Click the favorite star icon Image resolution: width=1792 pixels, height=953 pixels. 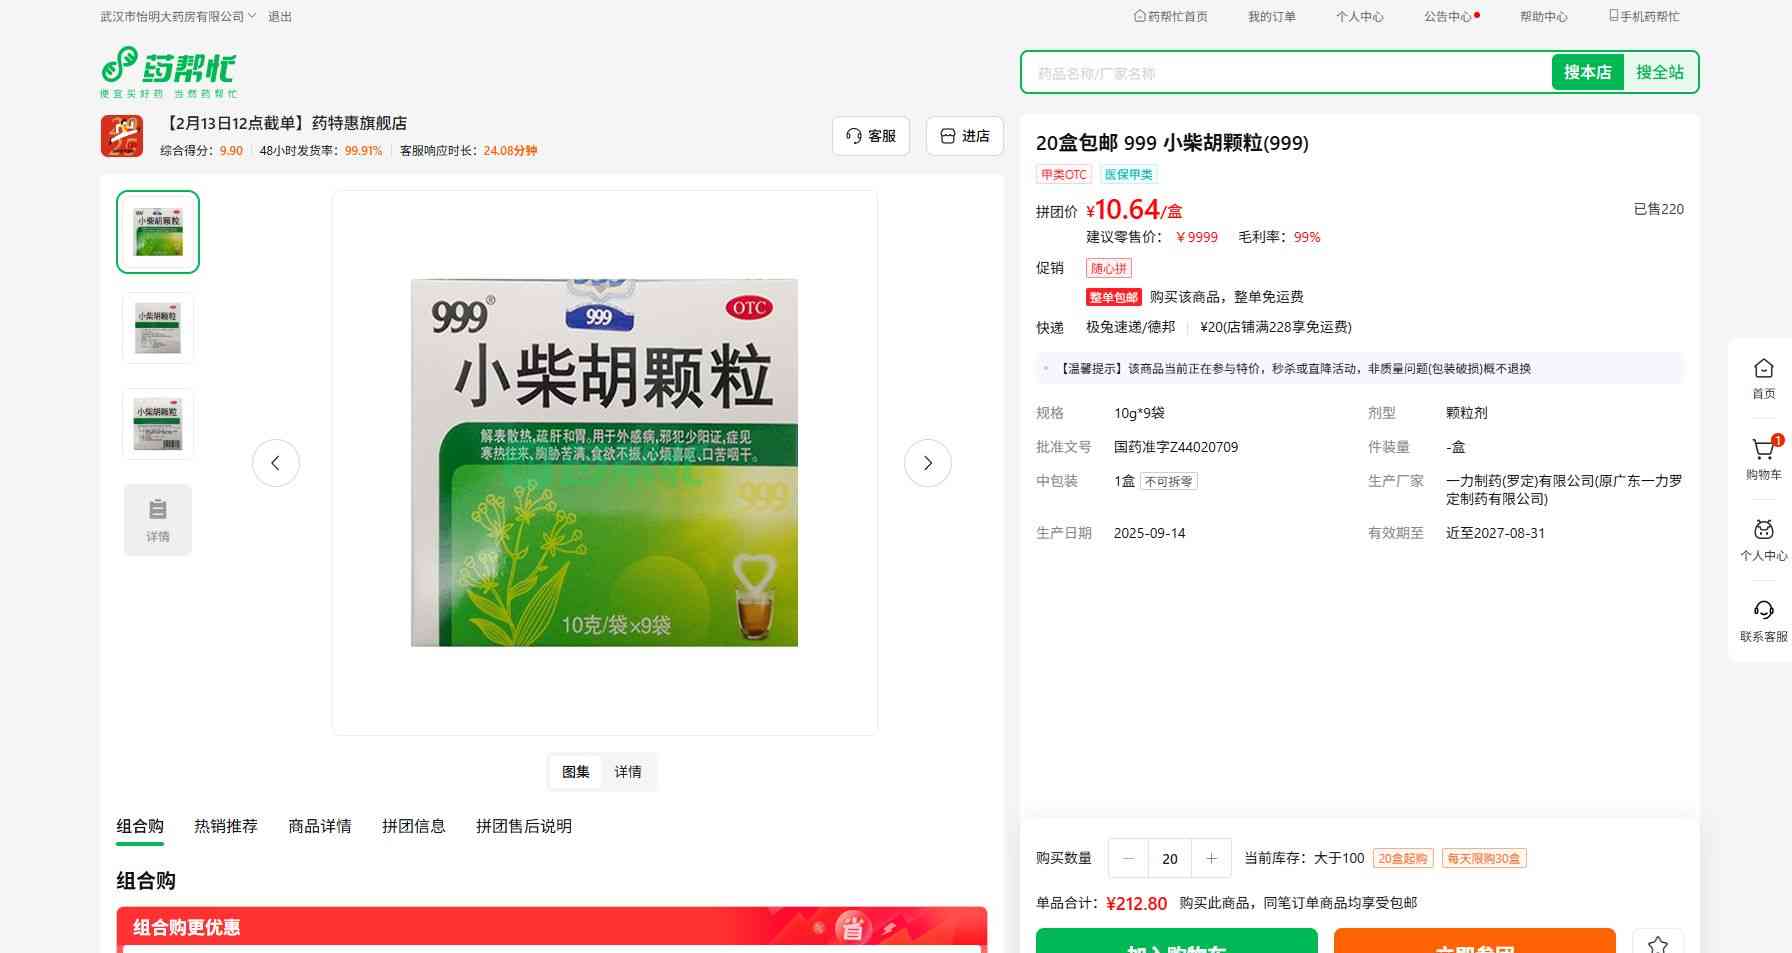[1657, 942]
